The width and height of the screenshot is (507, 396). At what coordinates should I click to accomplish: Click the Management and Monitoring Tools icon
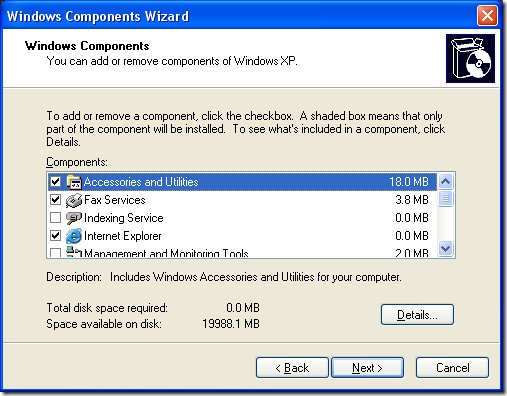click(74, 252)
